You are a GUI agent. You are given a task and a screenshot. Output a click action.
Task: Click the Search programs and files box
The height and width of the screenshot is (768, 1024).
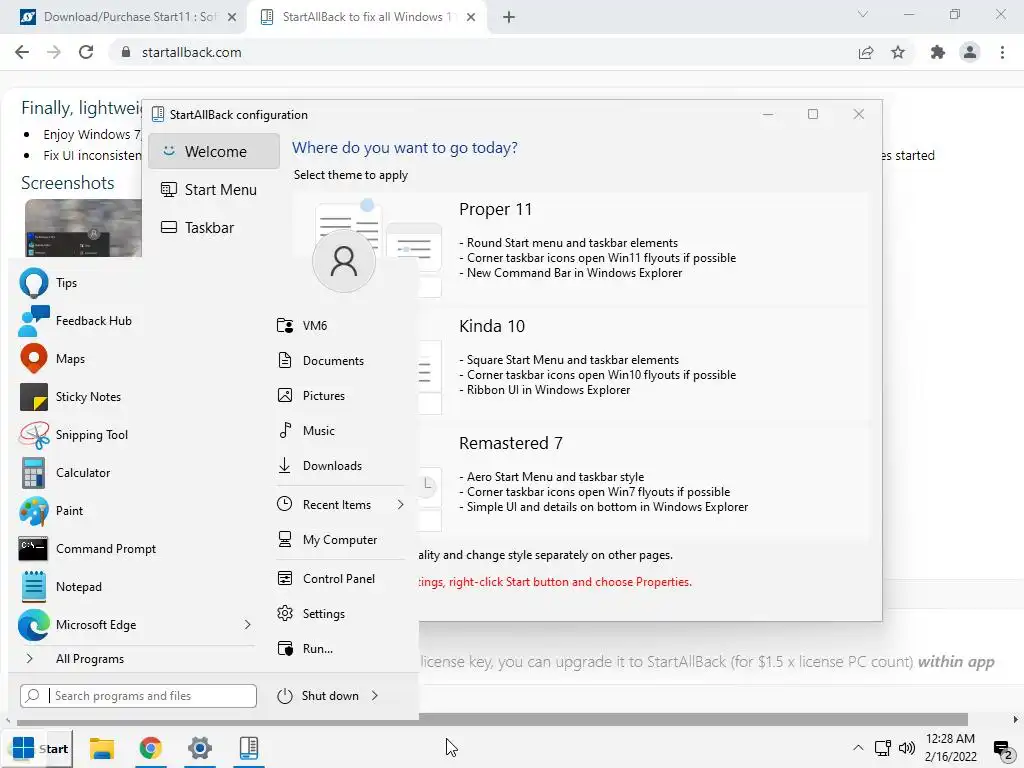[138, 696]
